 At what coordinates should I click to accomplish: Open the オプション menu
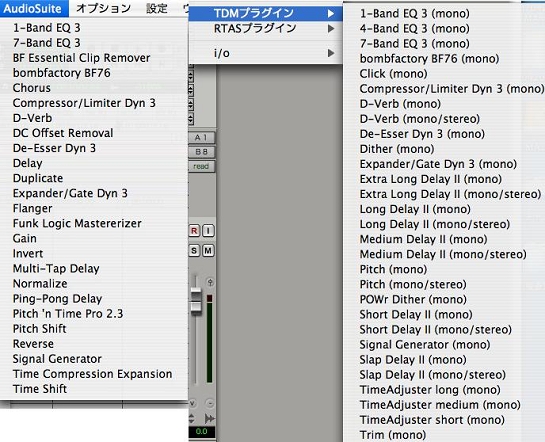click(104, 8)
